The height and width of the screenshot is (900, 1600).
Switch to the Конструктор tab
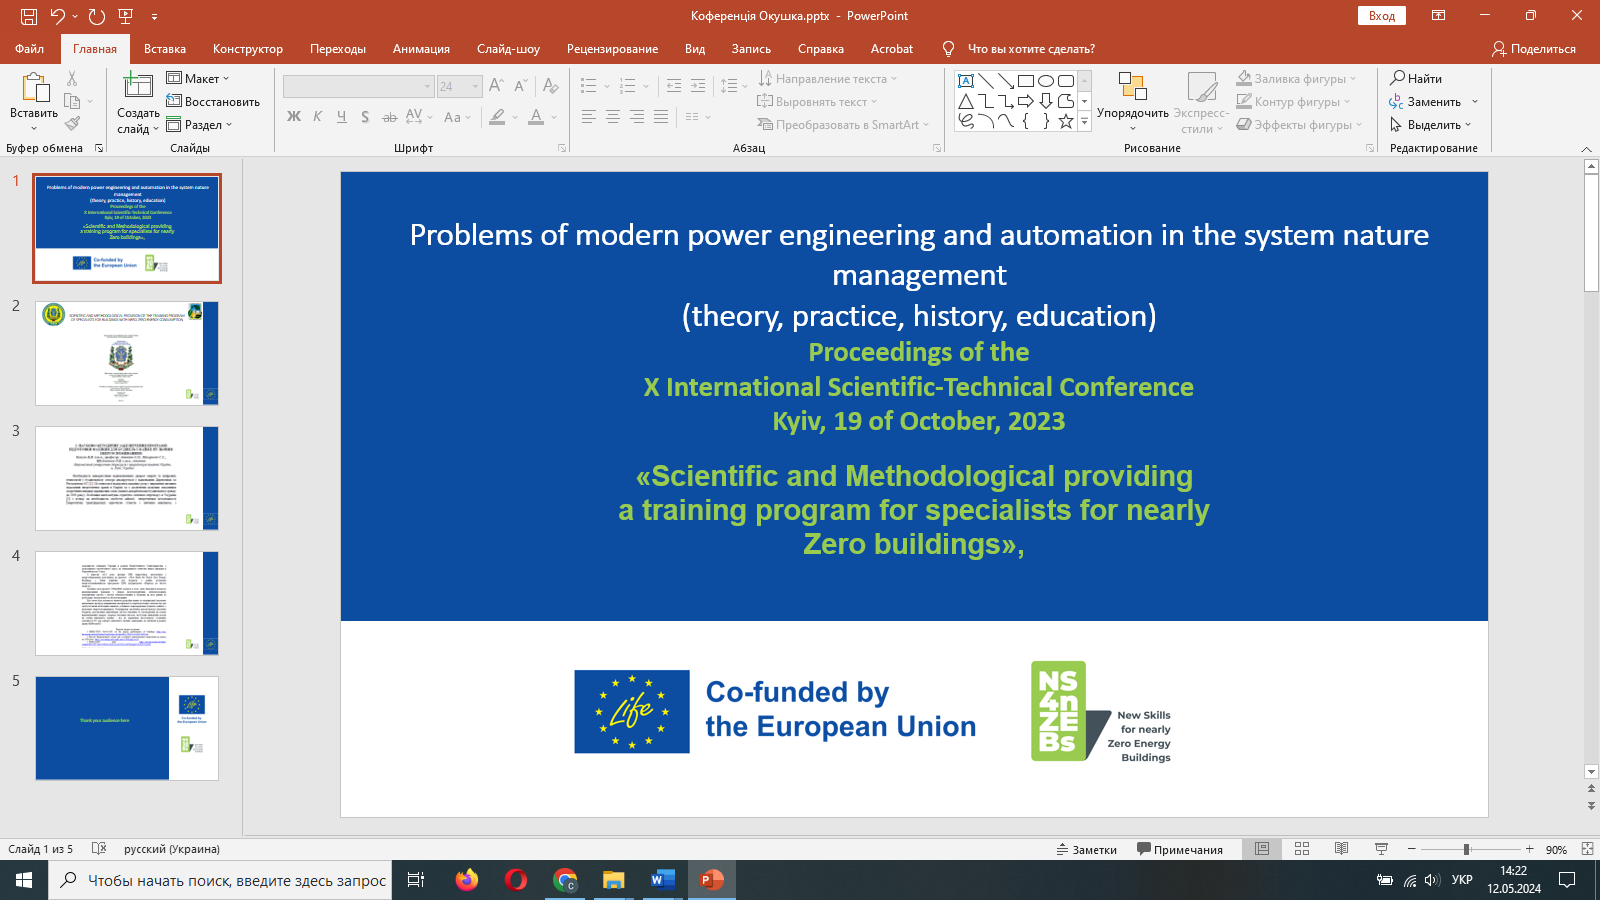pyautogui.click(x=248, y=49)
